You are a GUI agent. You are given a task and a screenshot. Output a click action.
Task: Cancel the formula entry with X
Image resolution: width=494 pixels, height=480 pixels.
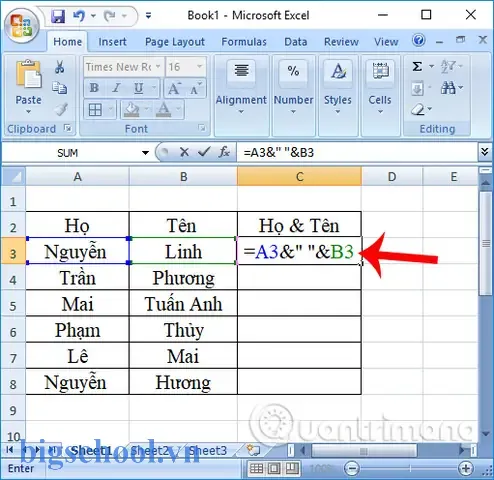click(184, 152)
